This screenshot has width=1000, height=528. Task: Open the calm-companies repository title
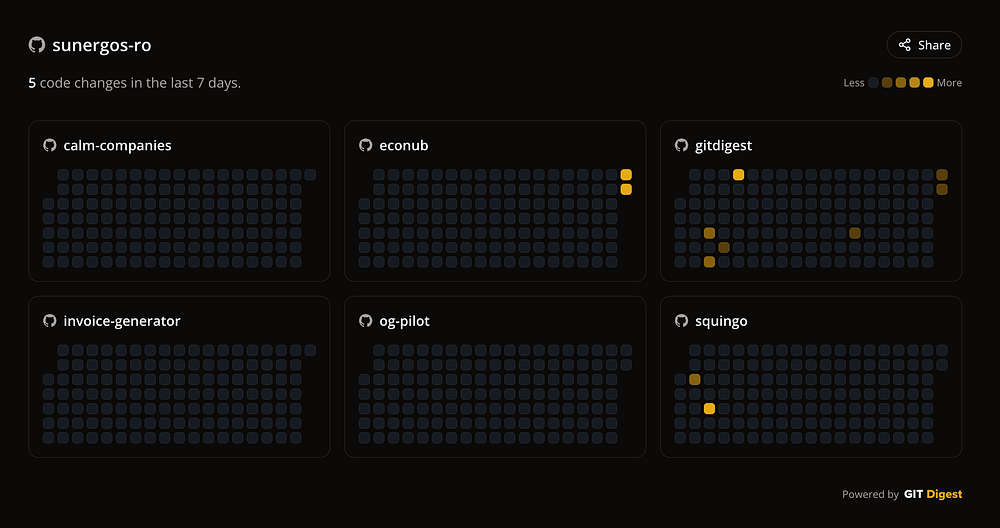click(117, 145)
